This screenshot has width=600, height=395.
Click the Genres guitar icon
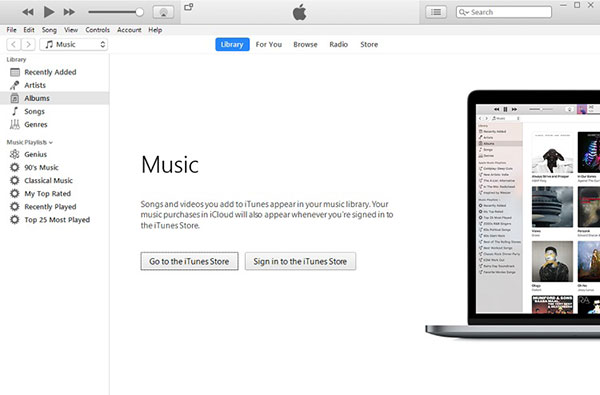point(15,124)
